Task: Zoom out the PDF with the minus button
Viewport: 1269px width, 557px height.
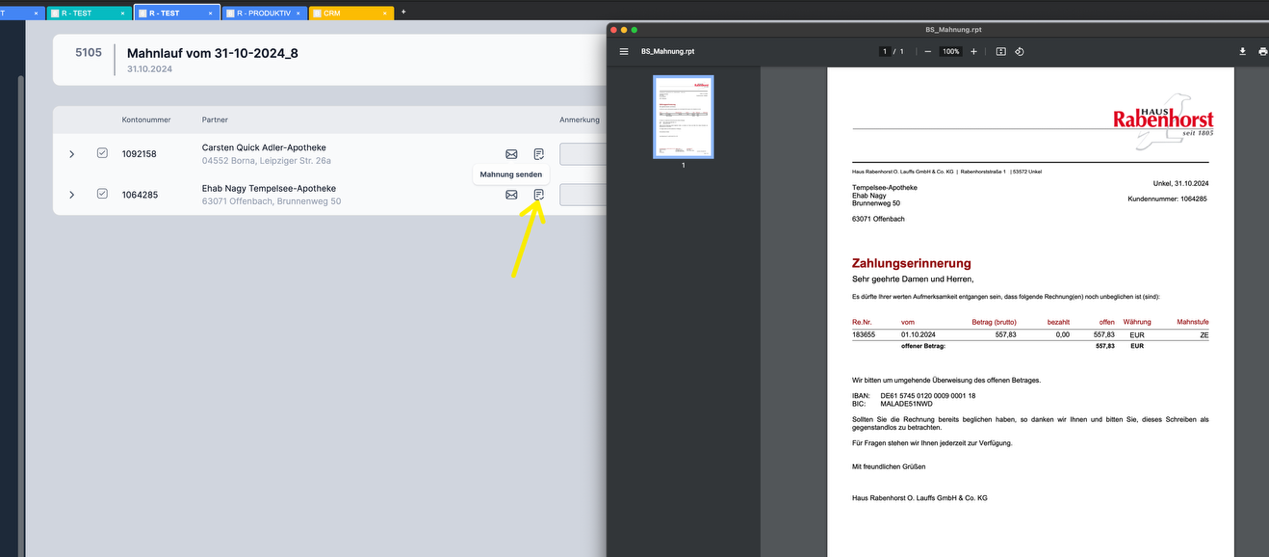Action: (928, 51)
